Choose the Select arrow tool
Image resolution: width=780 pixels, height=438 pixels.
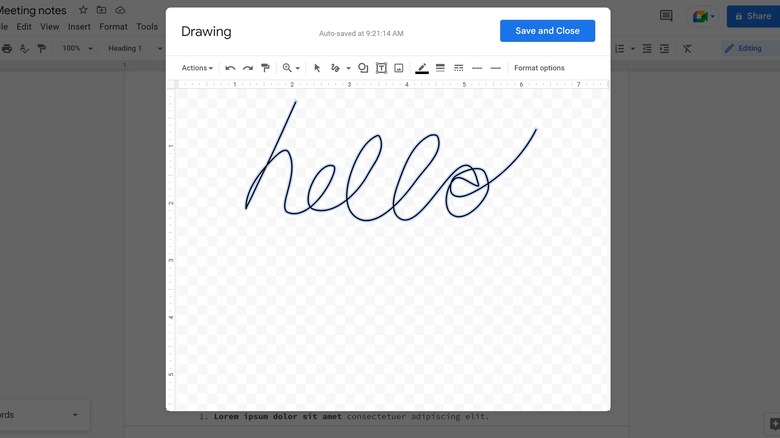[x=317, y=68]
